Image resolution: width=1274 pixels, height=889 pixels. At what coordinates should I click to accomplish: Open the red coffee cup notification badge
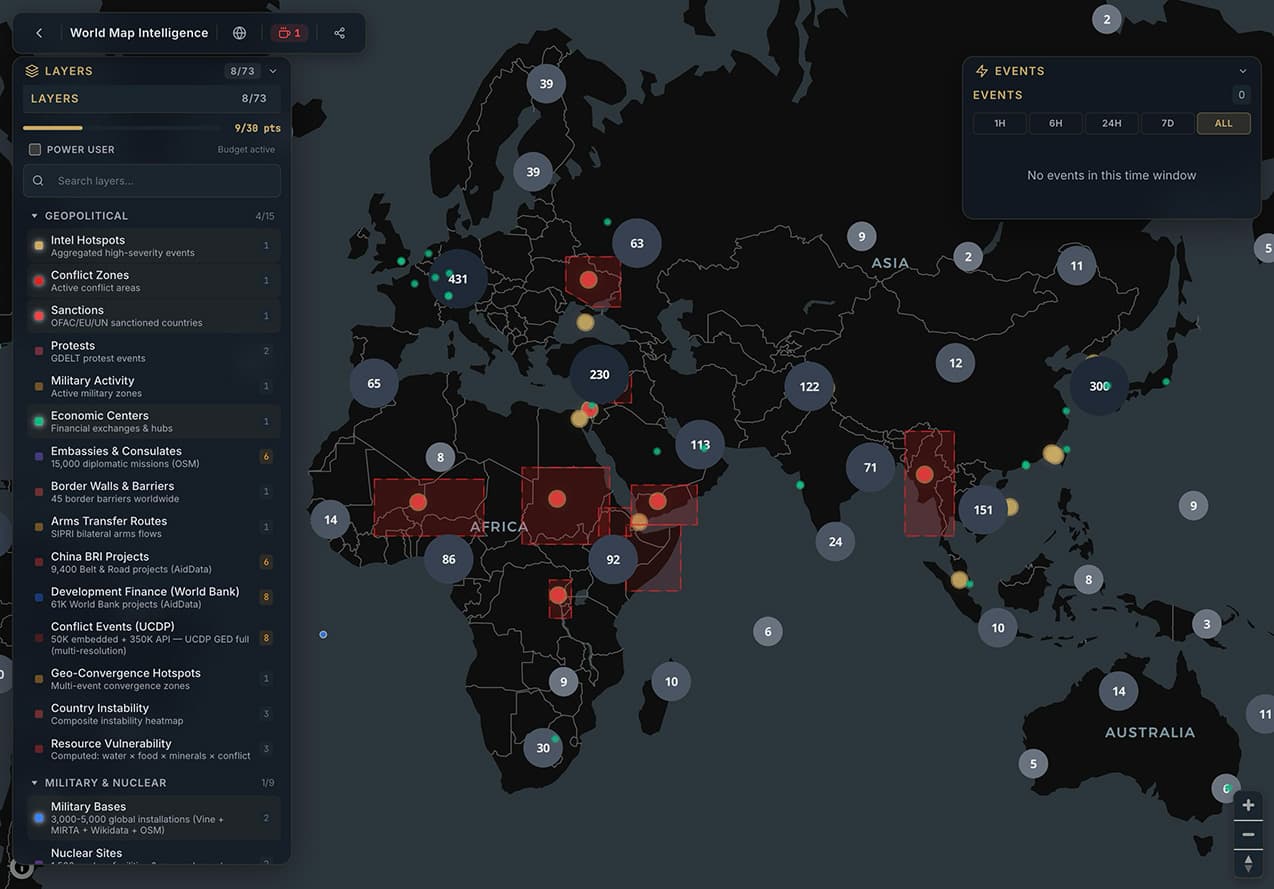[289, 33]
